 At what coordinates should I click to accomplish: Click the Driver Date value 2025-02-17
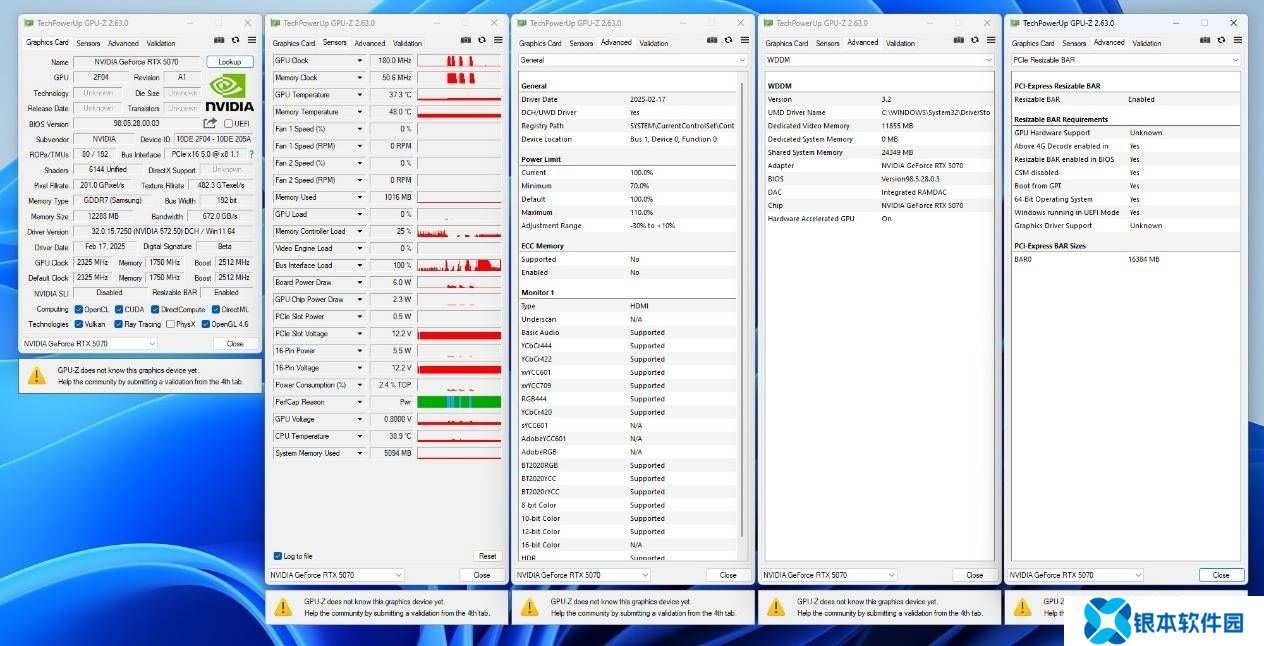(648, 99)
